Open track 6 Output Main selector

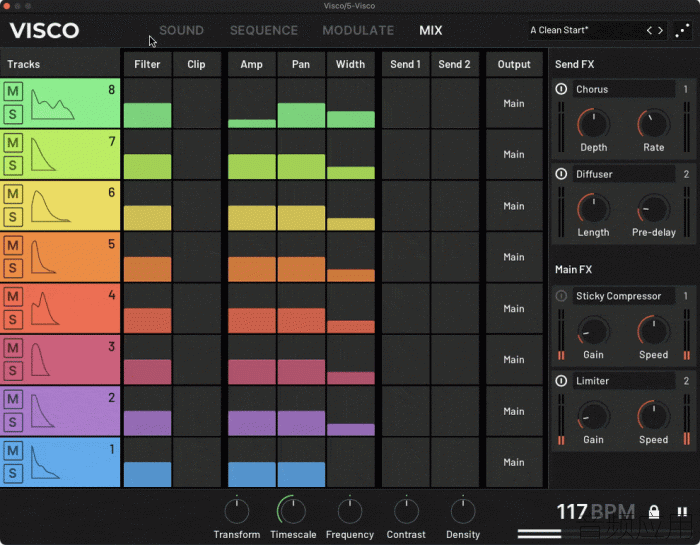coord(514,206)
